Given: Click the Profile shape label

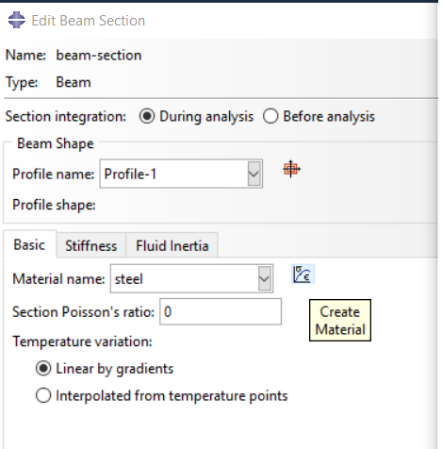Looking at the screenshot, I should pyautogui.click(x=54, y=205).
